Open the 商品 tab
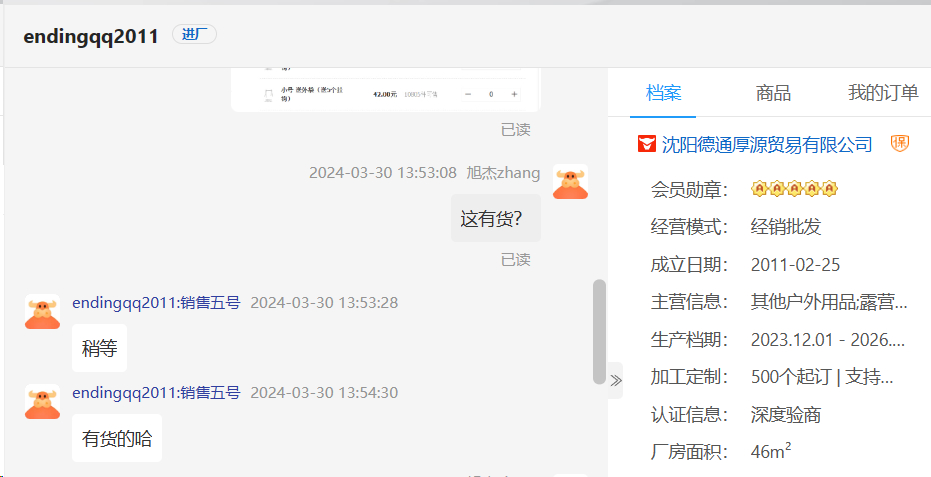931x477 pixels. pos(773,93)
